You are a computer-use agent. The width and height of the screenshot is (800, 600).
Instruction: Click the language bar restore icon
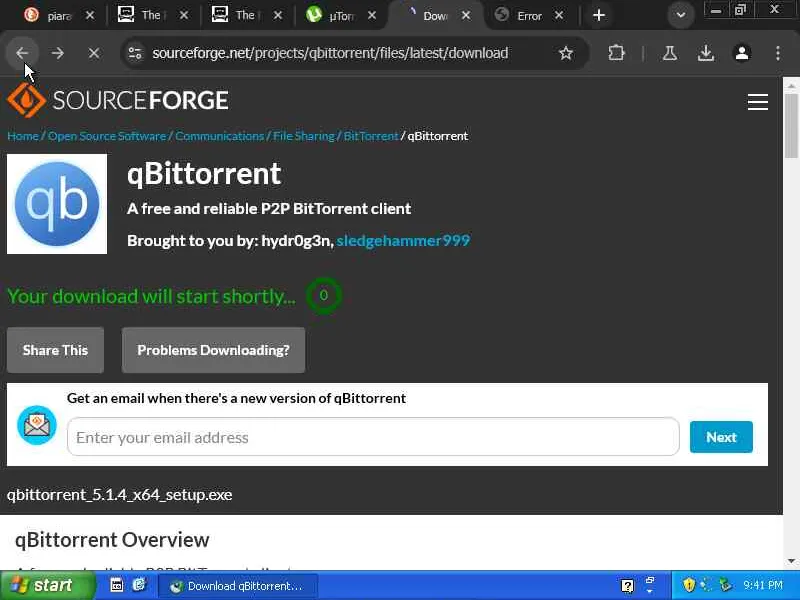[650, 581]
